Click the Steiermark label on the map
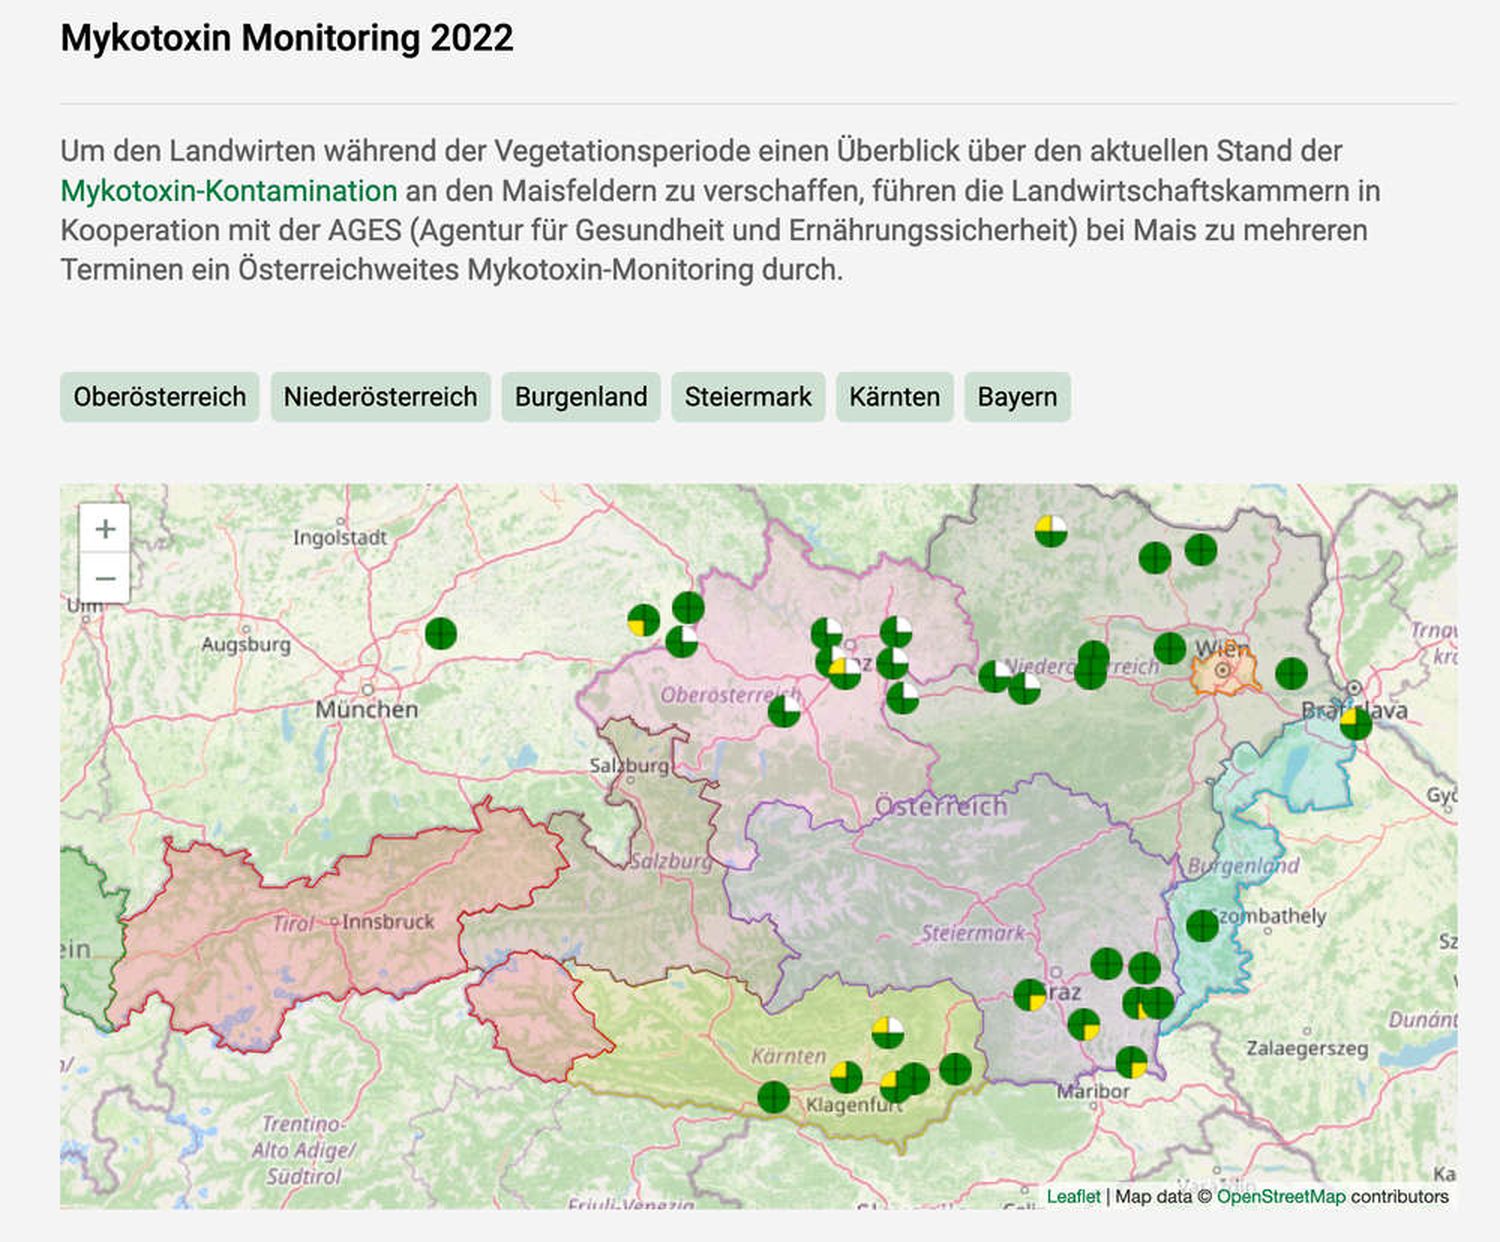 [973, 933]
